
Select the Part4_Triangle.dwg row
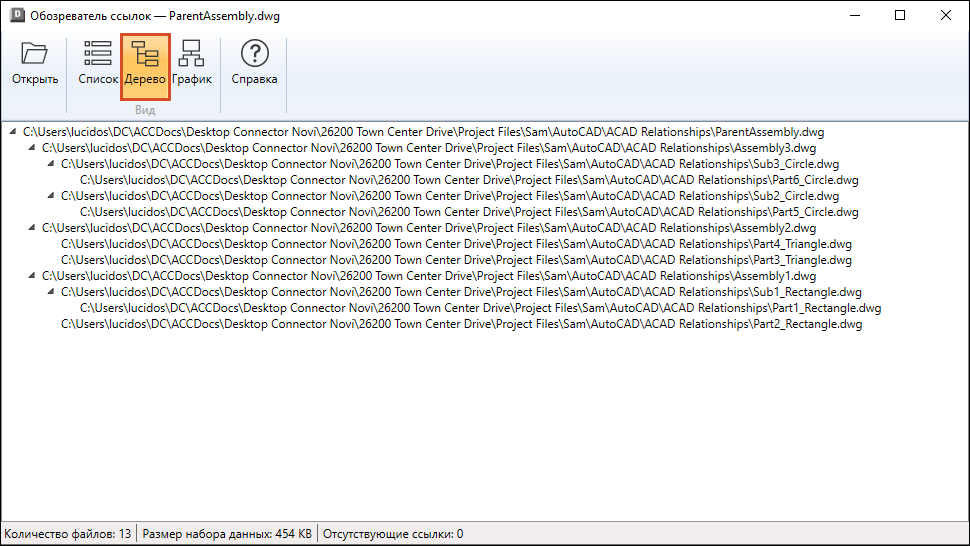[457, 244]
